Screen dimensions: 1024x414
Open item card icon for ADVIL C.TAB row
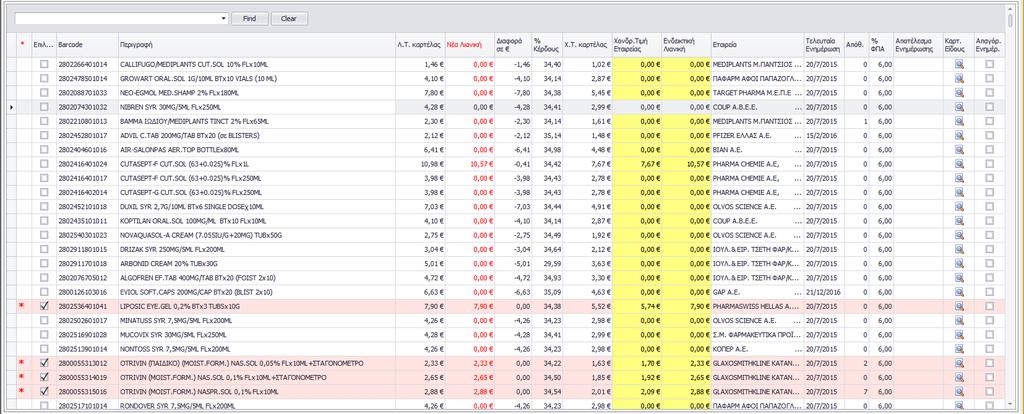click(959, 135)
